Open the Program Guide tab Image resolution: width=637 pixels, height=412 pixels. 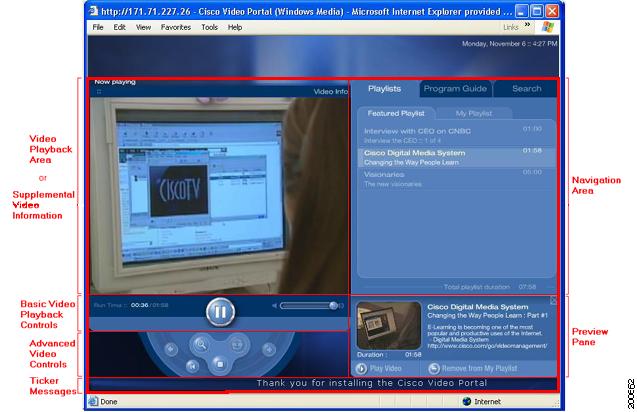(455, 89)
